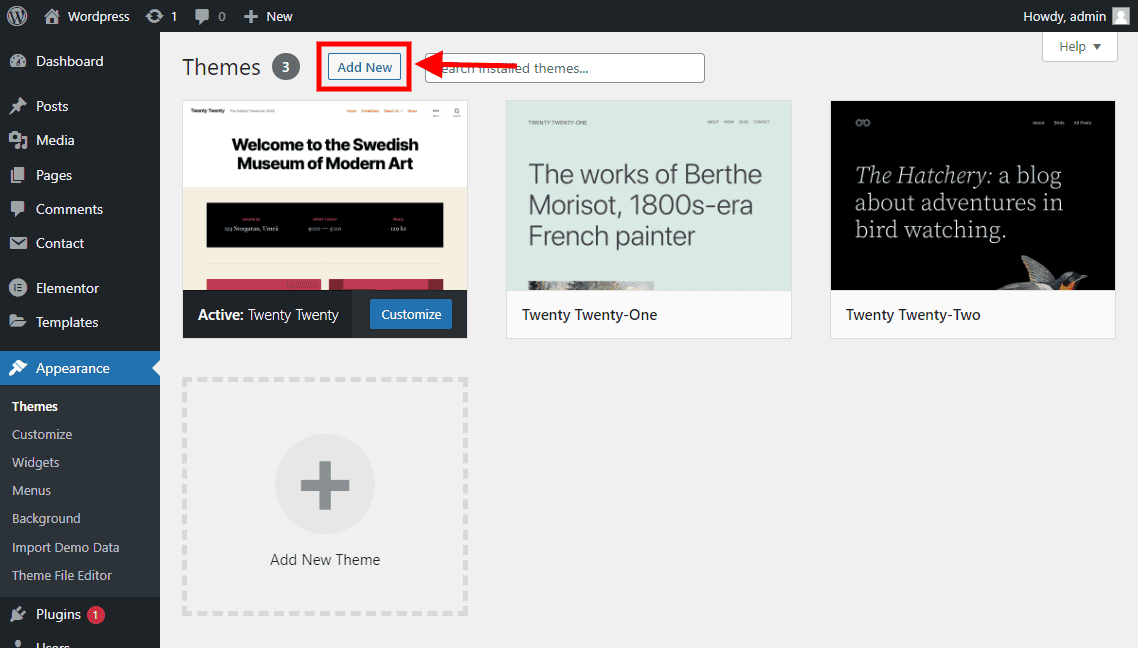Viewport: 1138px width, 648px height.
Task: Open the Widgets submenu item
Action: pos(36,462)
